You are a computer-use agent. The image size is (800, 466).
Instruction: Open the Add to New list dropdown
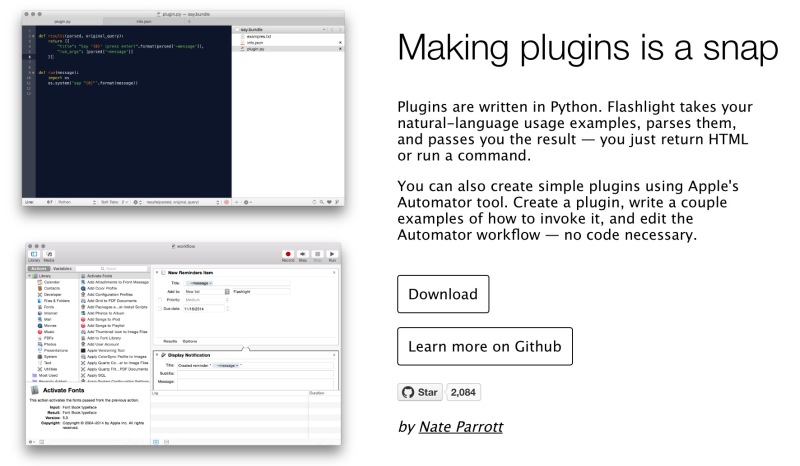(207, 291)
